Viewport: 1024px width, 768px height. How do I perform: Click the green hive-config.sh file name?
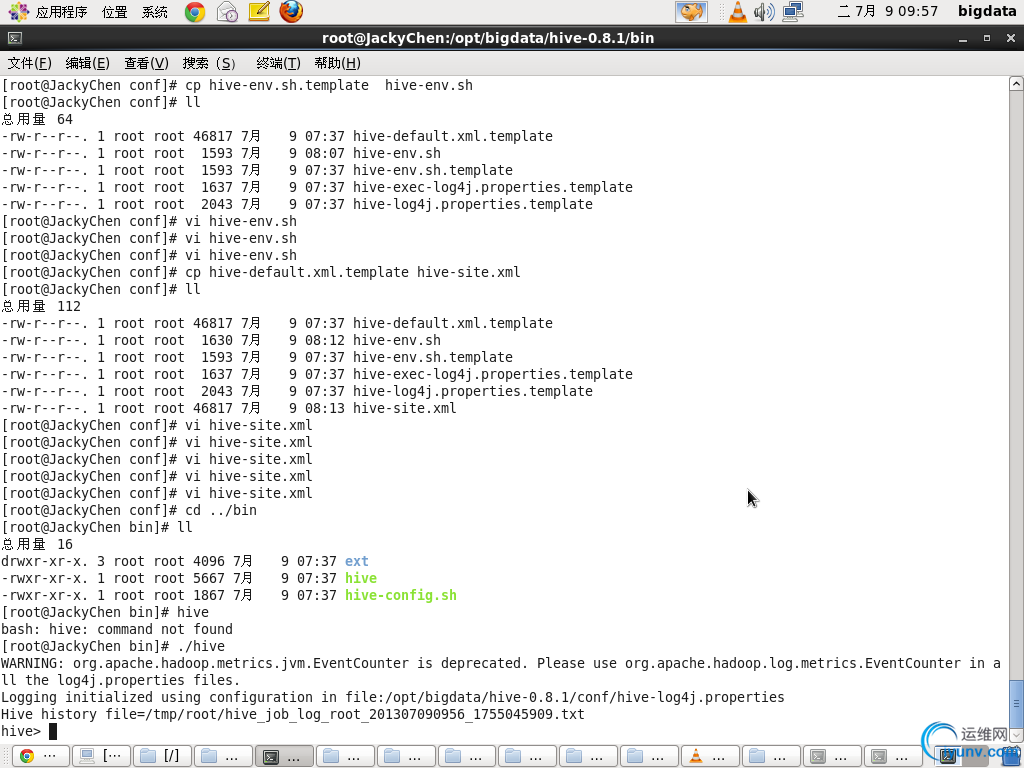point(401,596)
